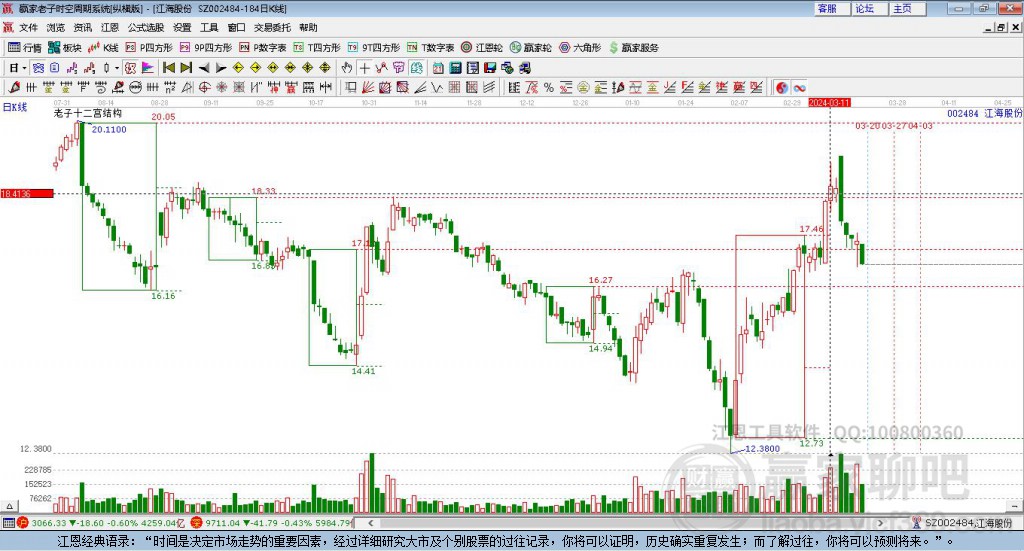Click the infinity symbol icon
Viewport: 1024px width, 551px height.
(799, 87)
